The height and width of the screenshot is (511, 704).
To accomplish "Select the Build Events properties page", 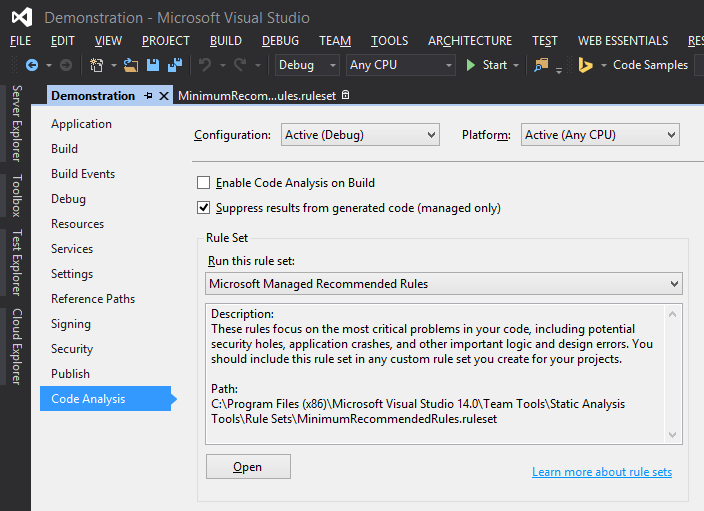I will (x=83, y=174).
